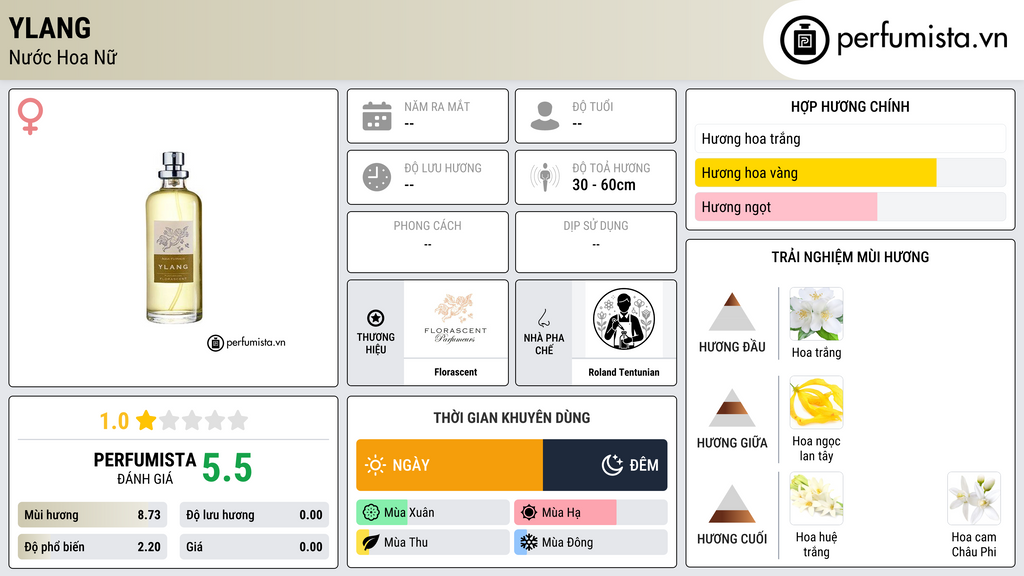This screenshot has height=576, width=1024.
Task: Click the YLANG title heading
Action: pyautogui.click(x=50, y=28)
